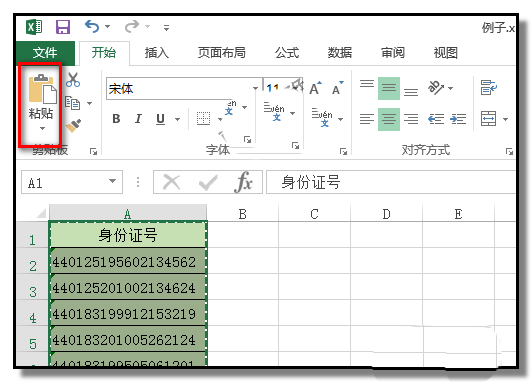This screenshot has height=382, width=532.
Task: Undo the last action
Action: tap(92, 26)
